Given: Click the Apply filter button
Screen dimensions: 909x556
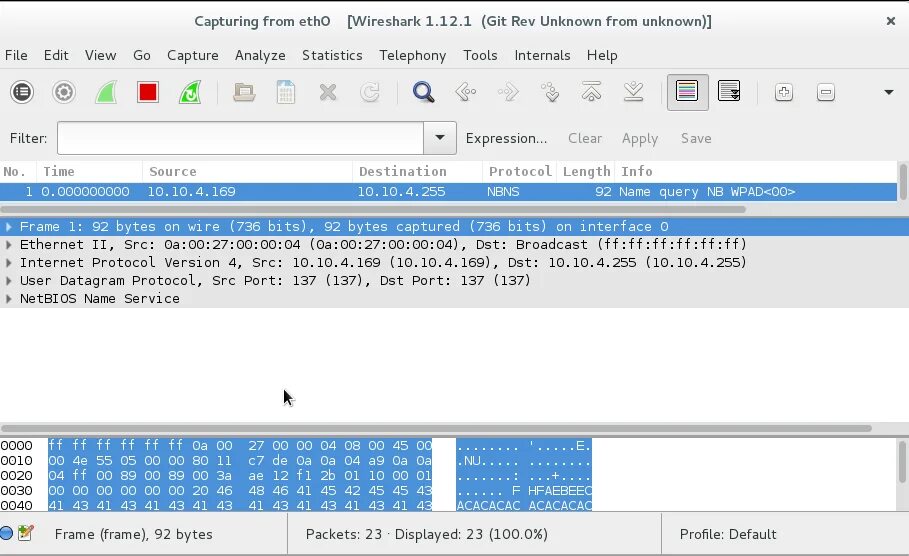Looking at the screenshot, I should 640,139.
